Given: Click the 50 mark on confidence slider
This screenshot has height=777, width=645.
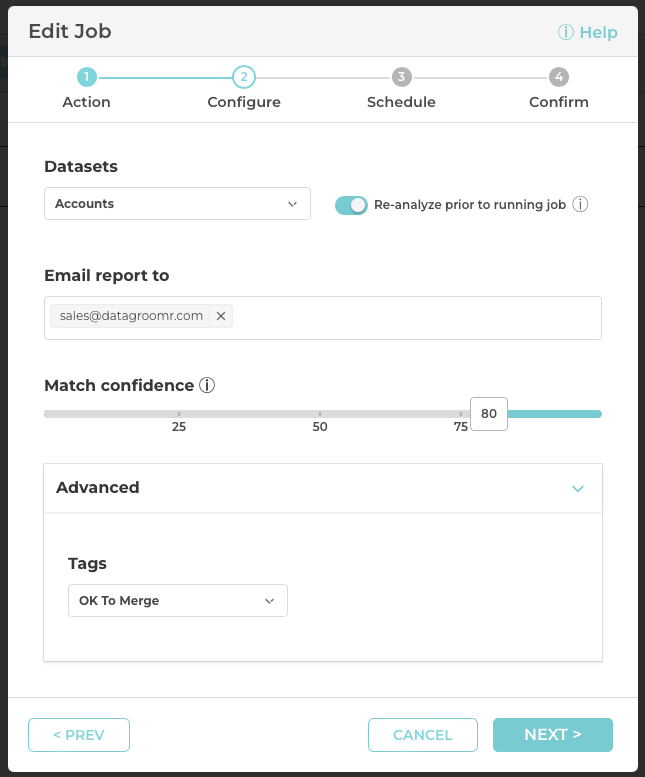Looking at the screenshot, I should pyautogui.click(x=320, y=414).
